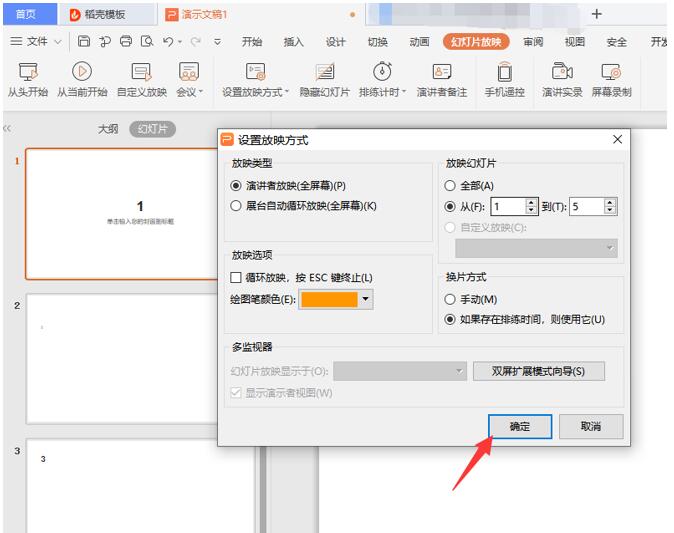
Task: Click the redo arrow icon
Action: coord(196,41)
